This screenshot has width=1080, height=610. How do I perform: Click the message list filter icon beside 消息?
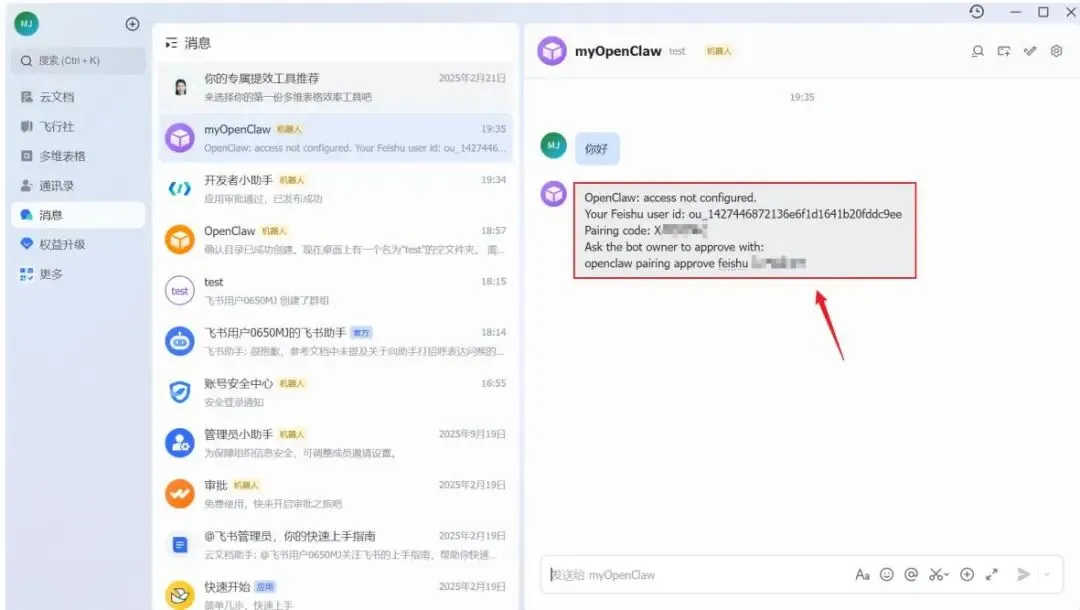[x=171, y=43]
